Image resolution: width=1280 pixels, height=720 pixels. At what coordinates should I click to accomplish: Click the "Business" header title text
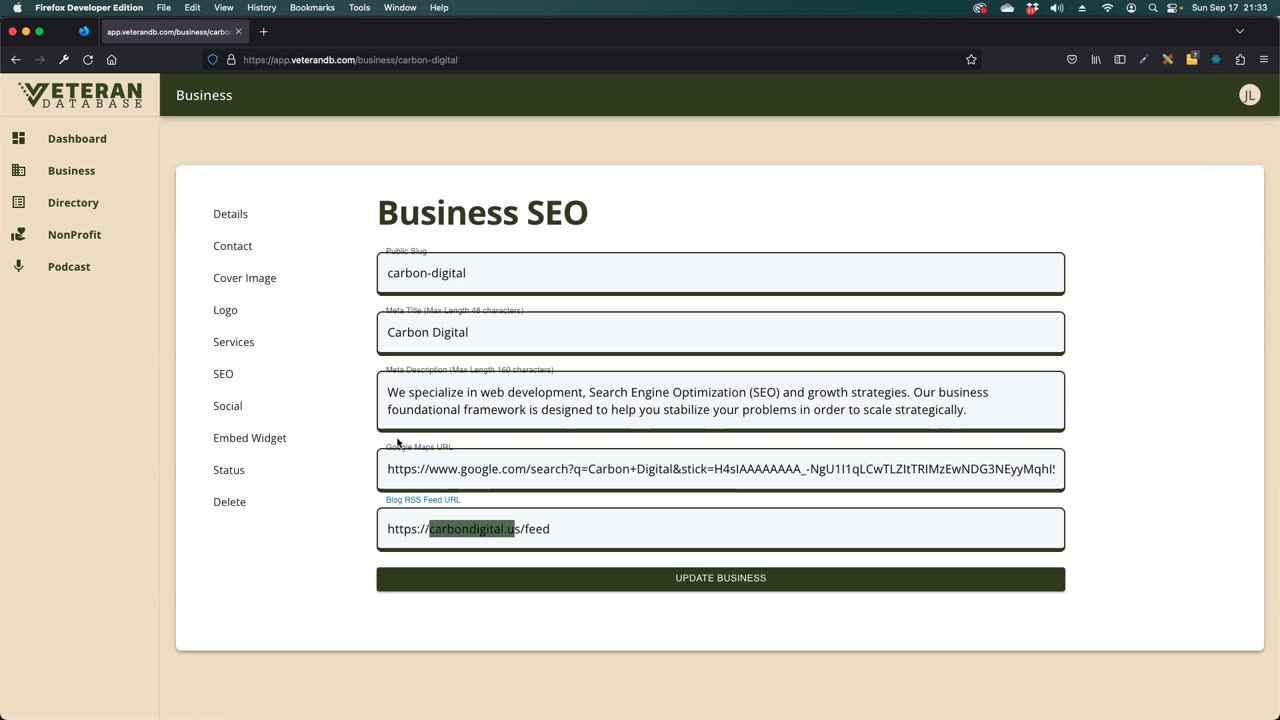point(204,95)
